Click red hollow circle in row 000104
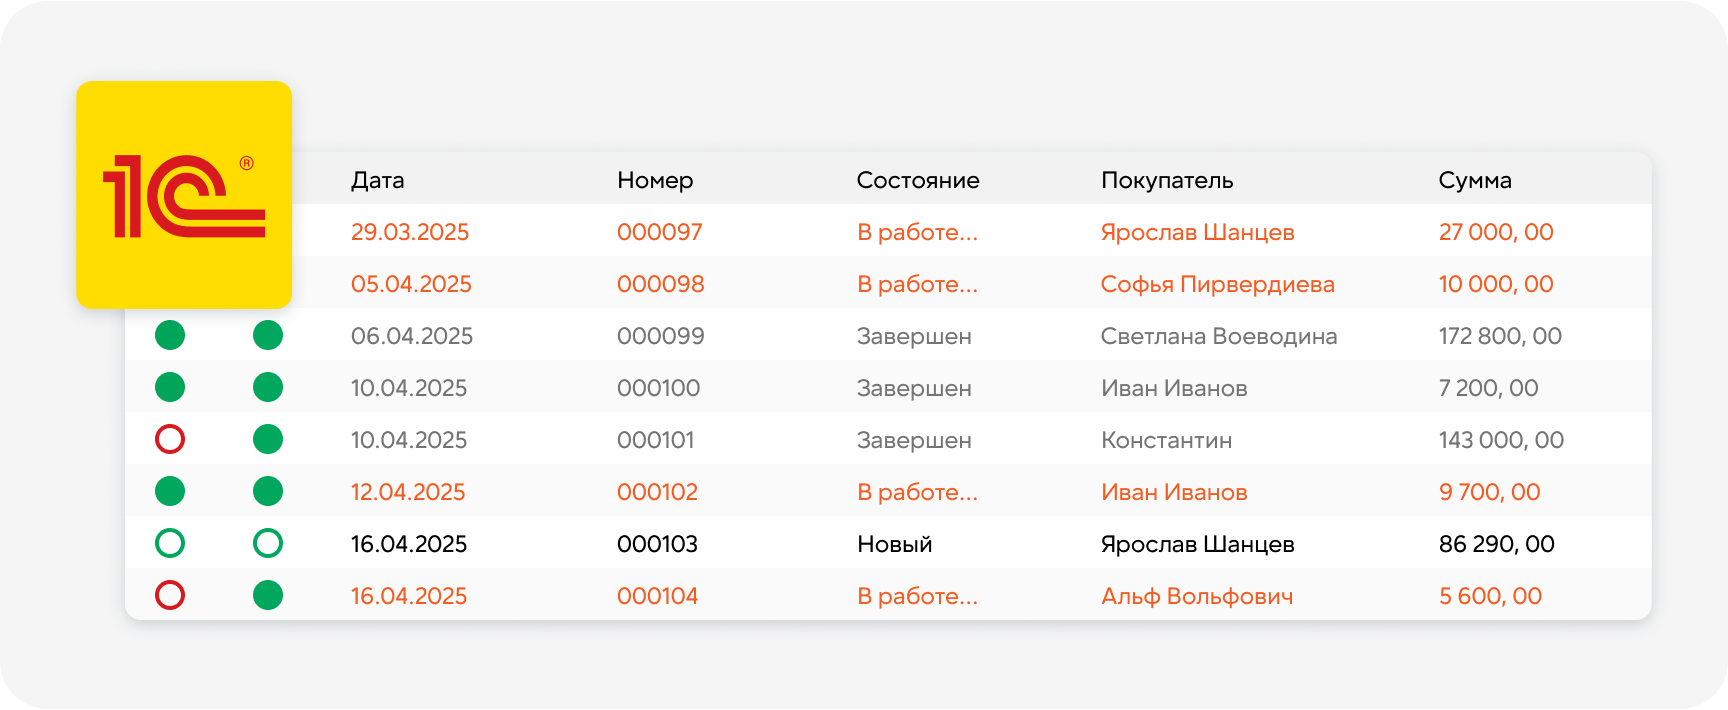 (x=170, y=595)
